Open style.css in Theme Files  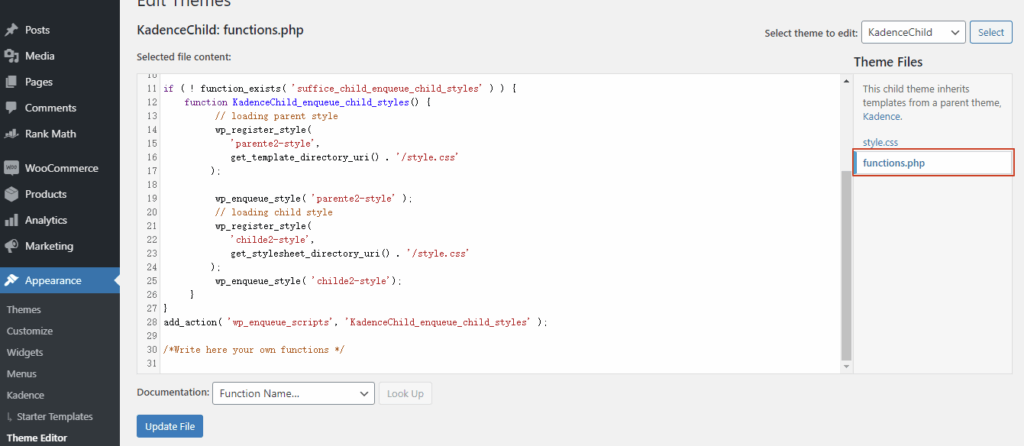tap(880, 143)
